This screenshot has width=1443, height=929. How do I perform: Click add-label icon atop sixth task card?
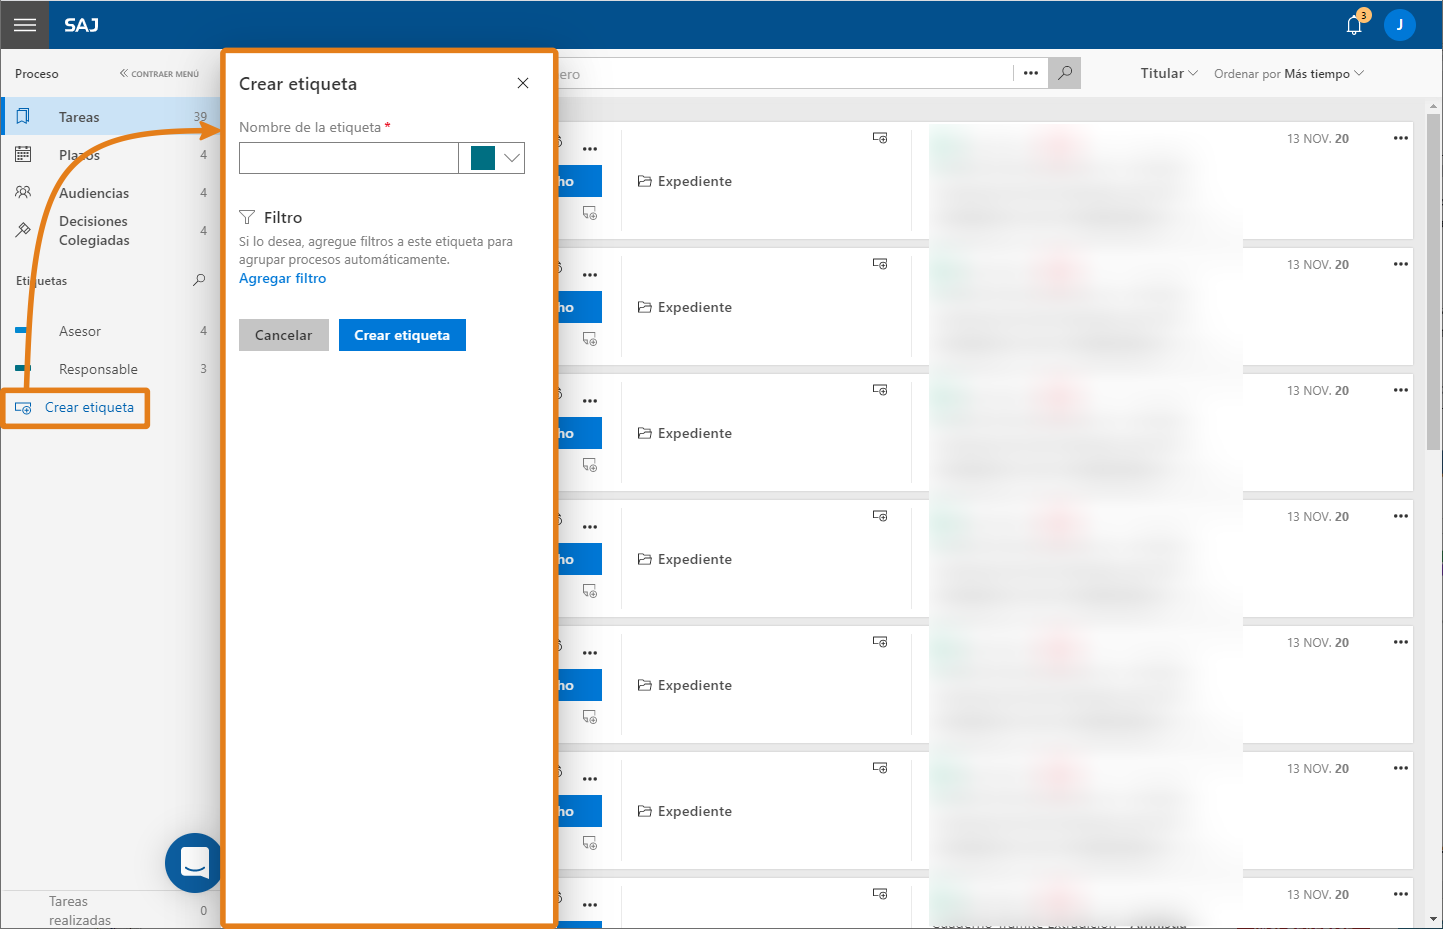point(880,768)
